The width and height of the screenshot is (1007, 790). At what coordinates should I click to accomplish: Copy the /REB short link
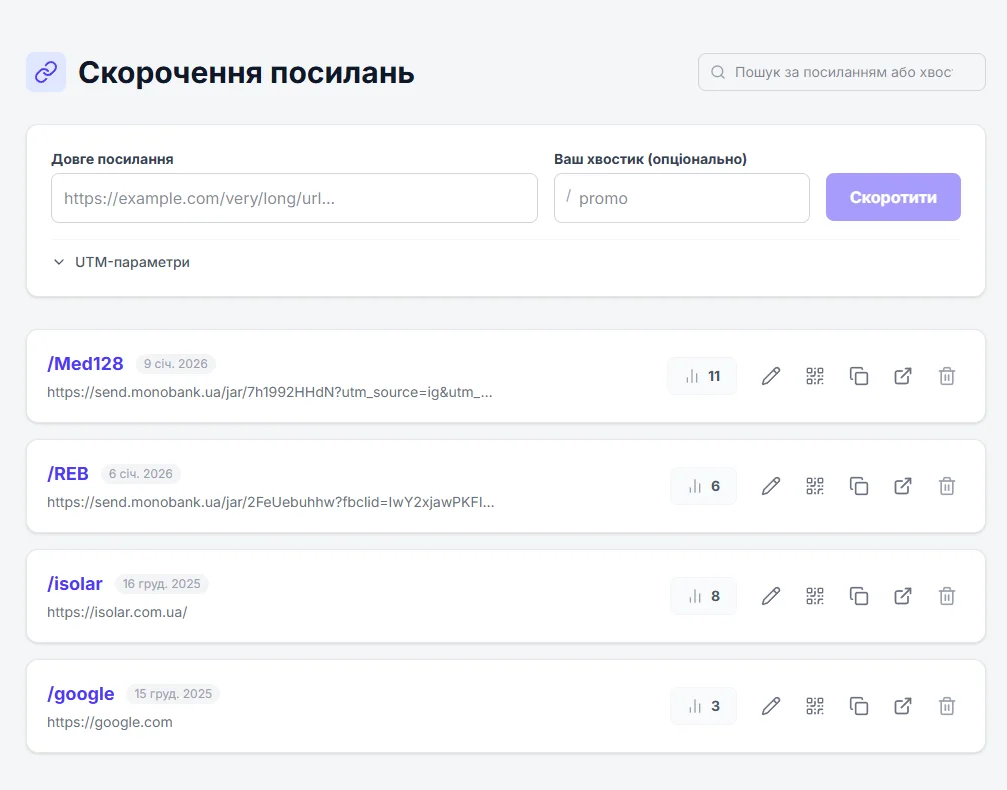click(x=859, y=486)
